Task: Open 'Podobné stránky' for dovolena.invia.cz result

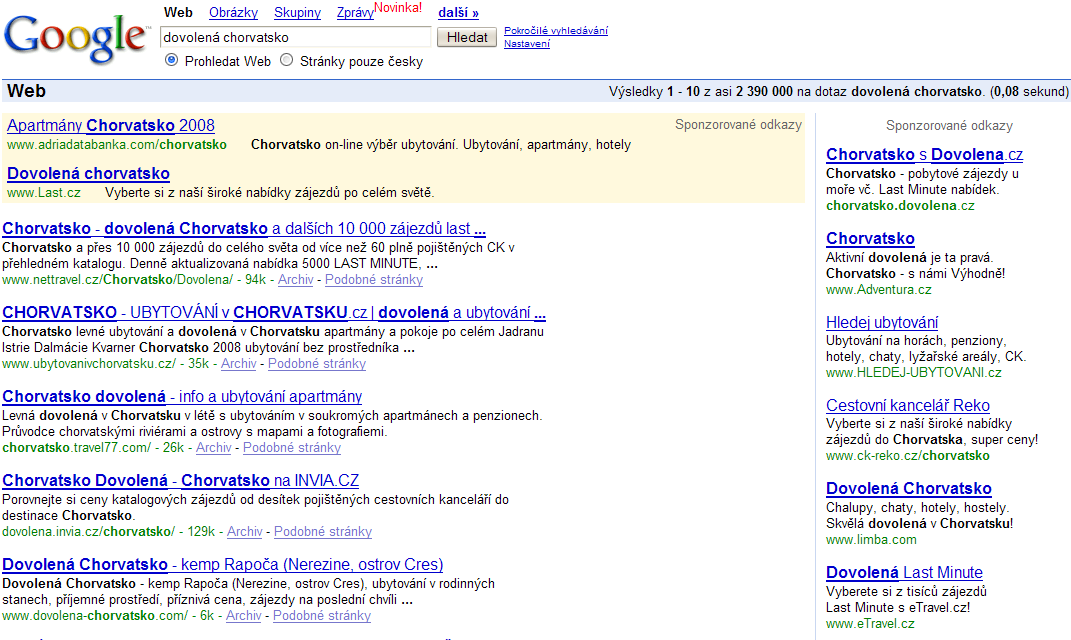Action: tap(323, 531)
